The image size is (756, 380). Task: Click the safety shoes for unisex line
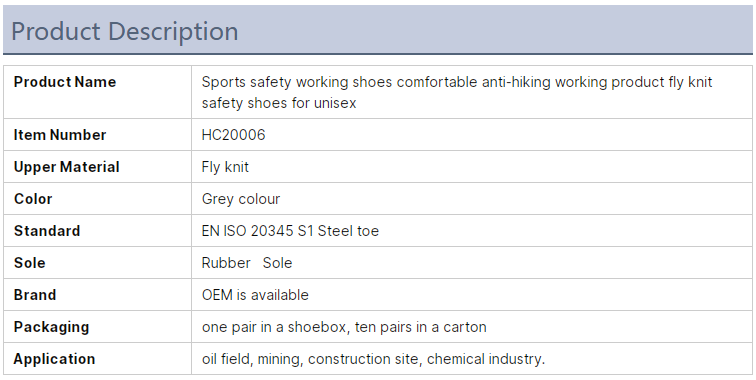click(x=279, y=103)
